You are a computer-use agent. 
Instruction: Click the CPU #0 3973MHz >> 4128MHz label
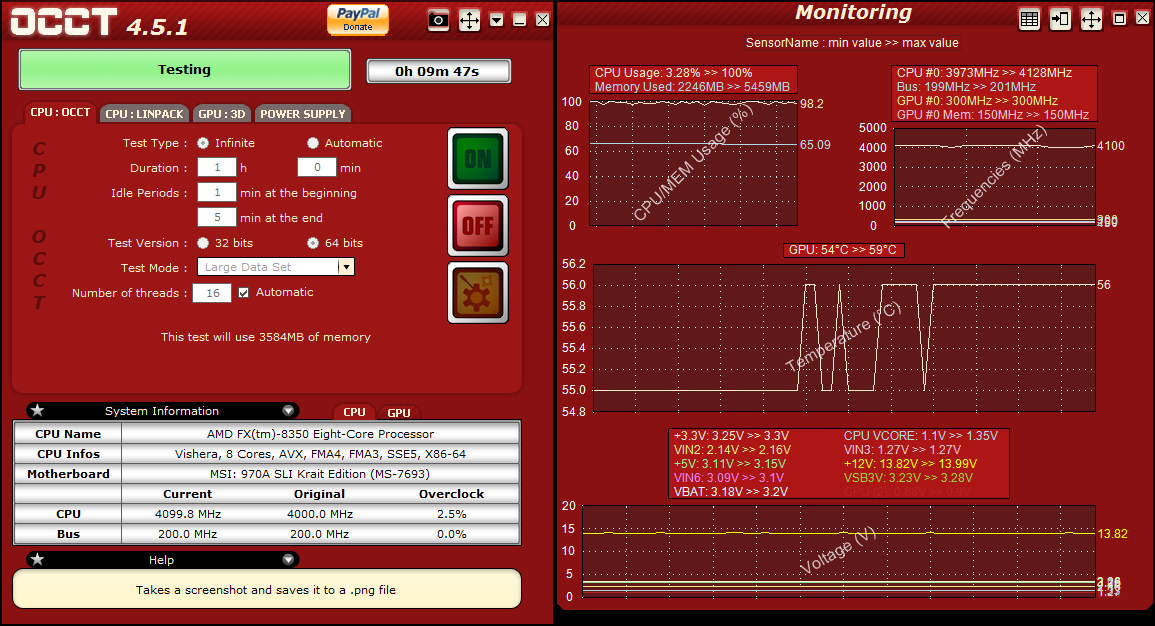(x=984, y=73)
